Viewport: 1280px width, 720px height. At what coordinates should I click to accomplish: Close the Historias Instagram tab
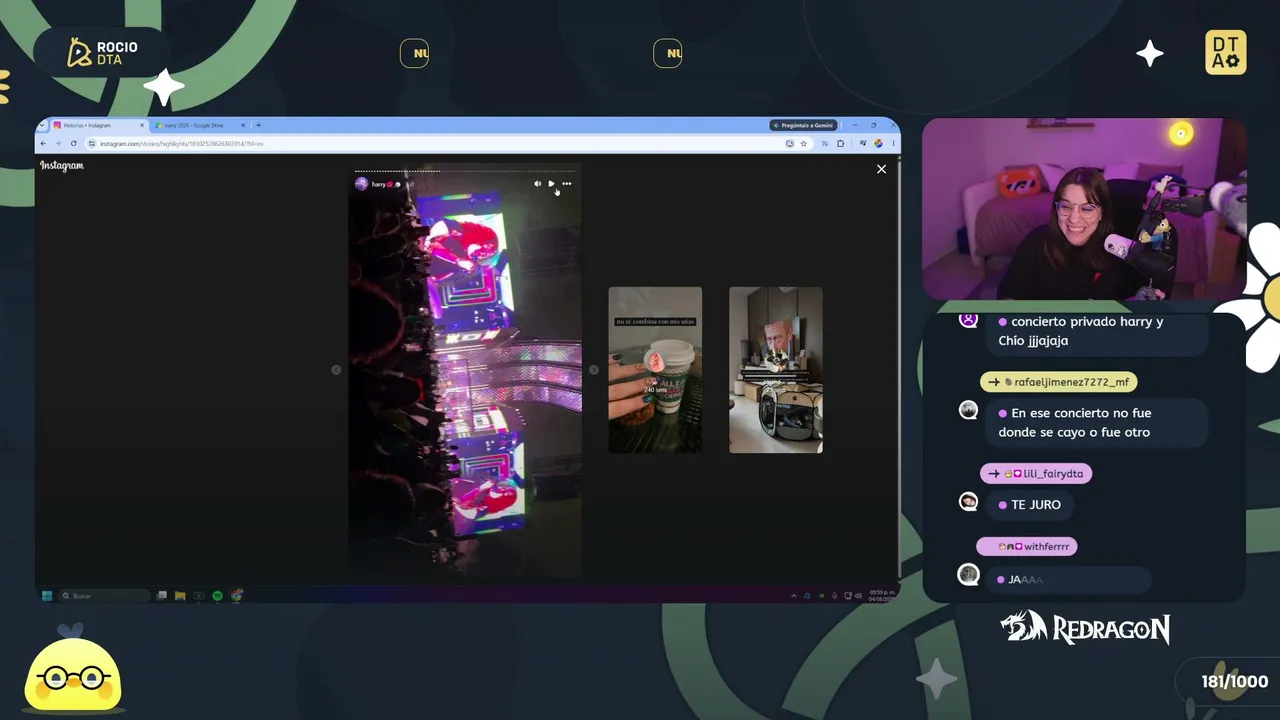coord(142,125)
